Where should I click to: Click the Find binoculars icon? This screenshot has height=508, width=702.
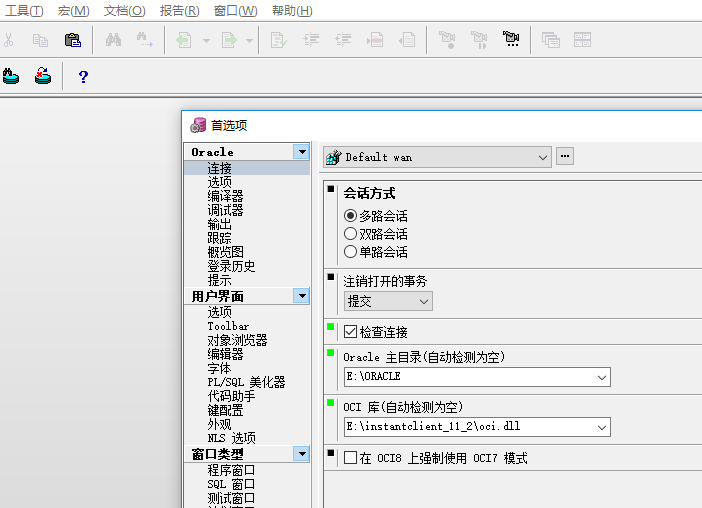pos(113,40)
